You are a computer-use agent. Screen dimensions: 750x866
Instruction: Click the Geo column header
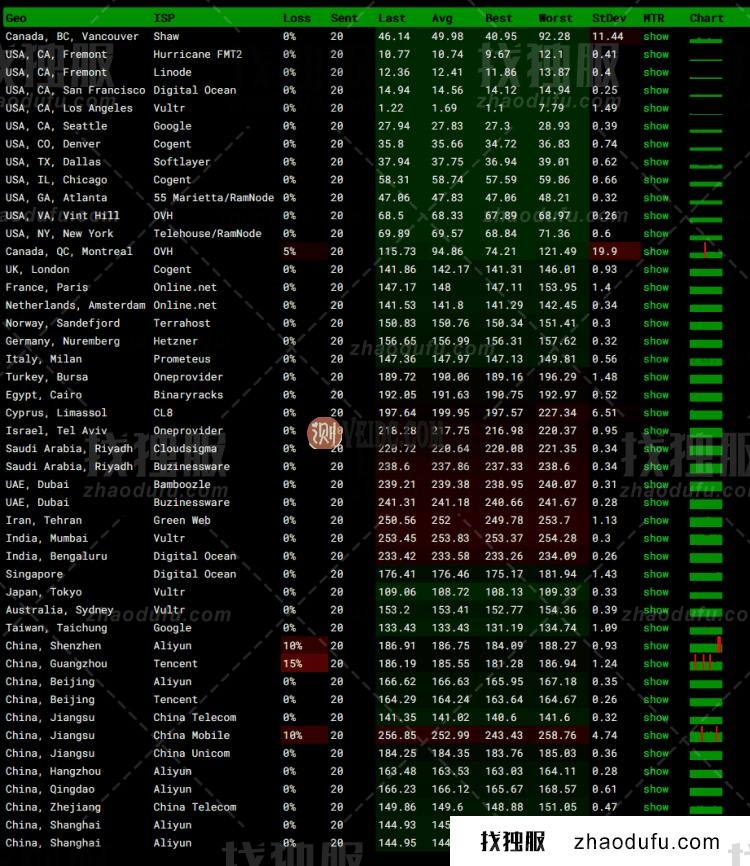(x=16, y=18)
